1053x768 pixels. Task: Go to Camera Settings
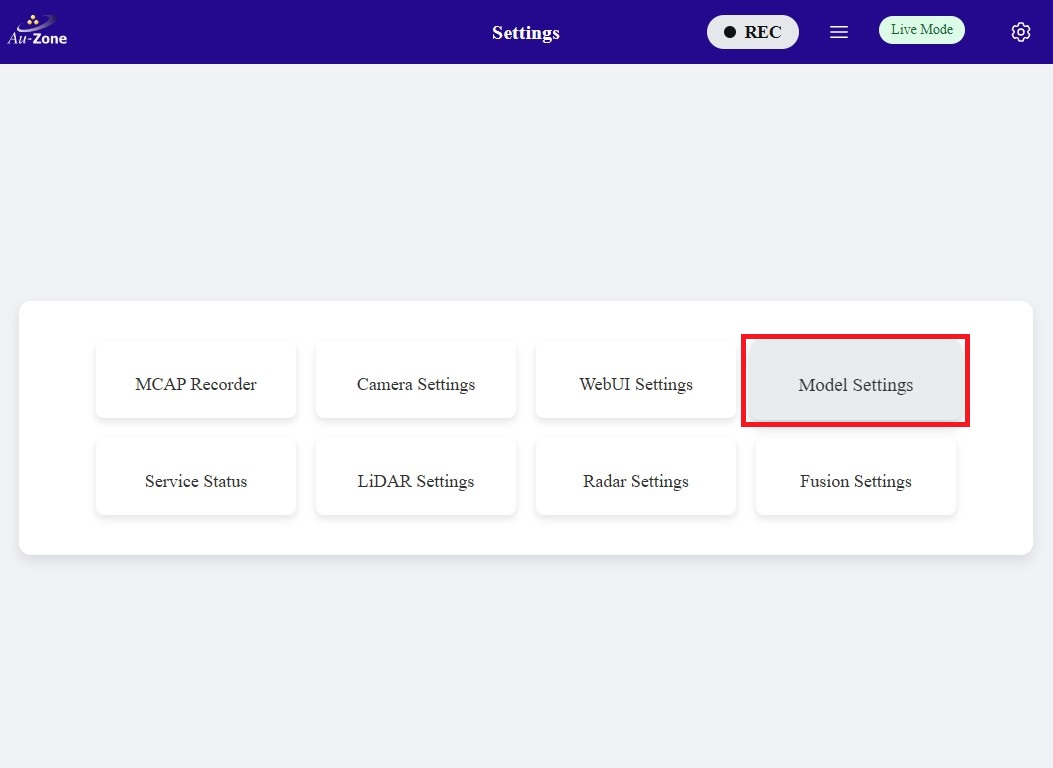416,384
